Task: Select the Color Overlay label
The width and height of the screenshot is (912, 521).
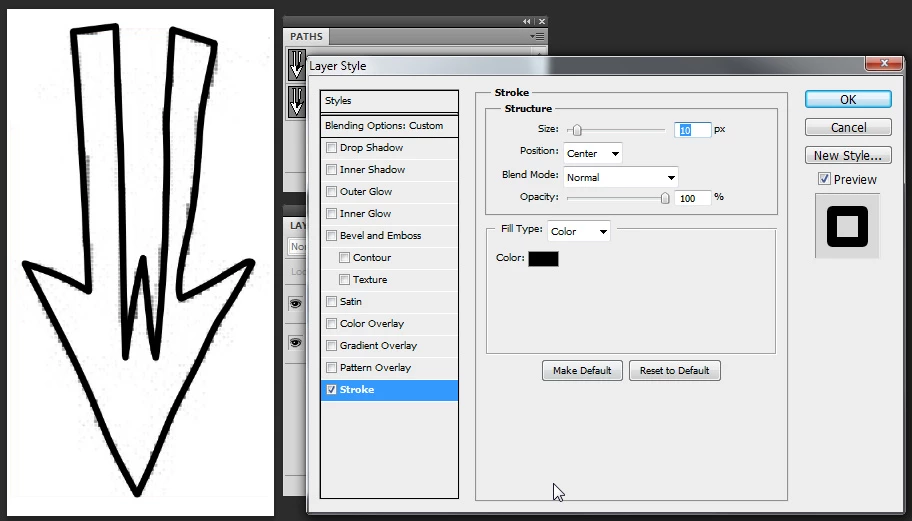Action: point(372,323)
